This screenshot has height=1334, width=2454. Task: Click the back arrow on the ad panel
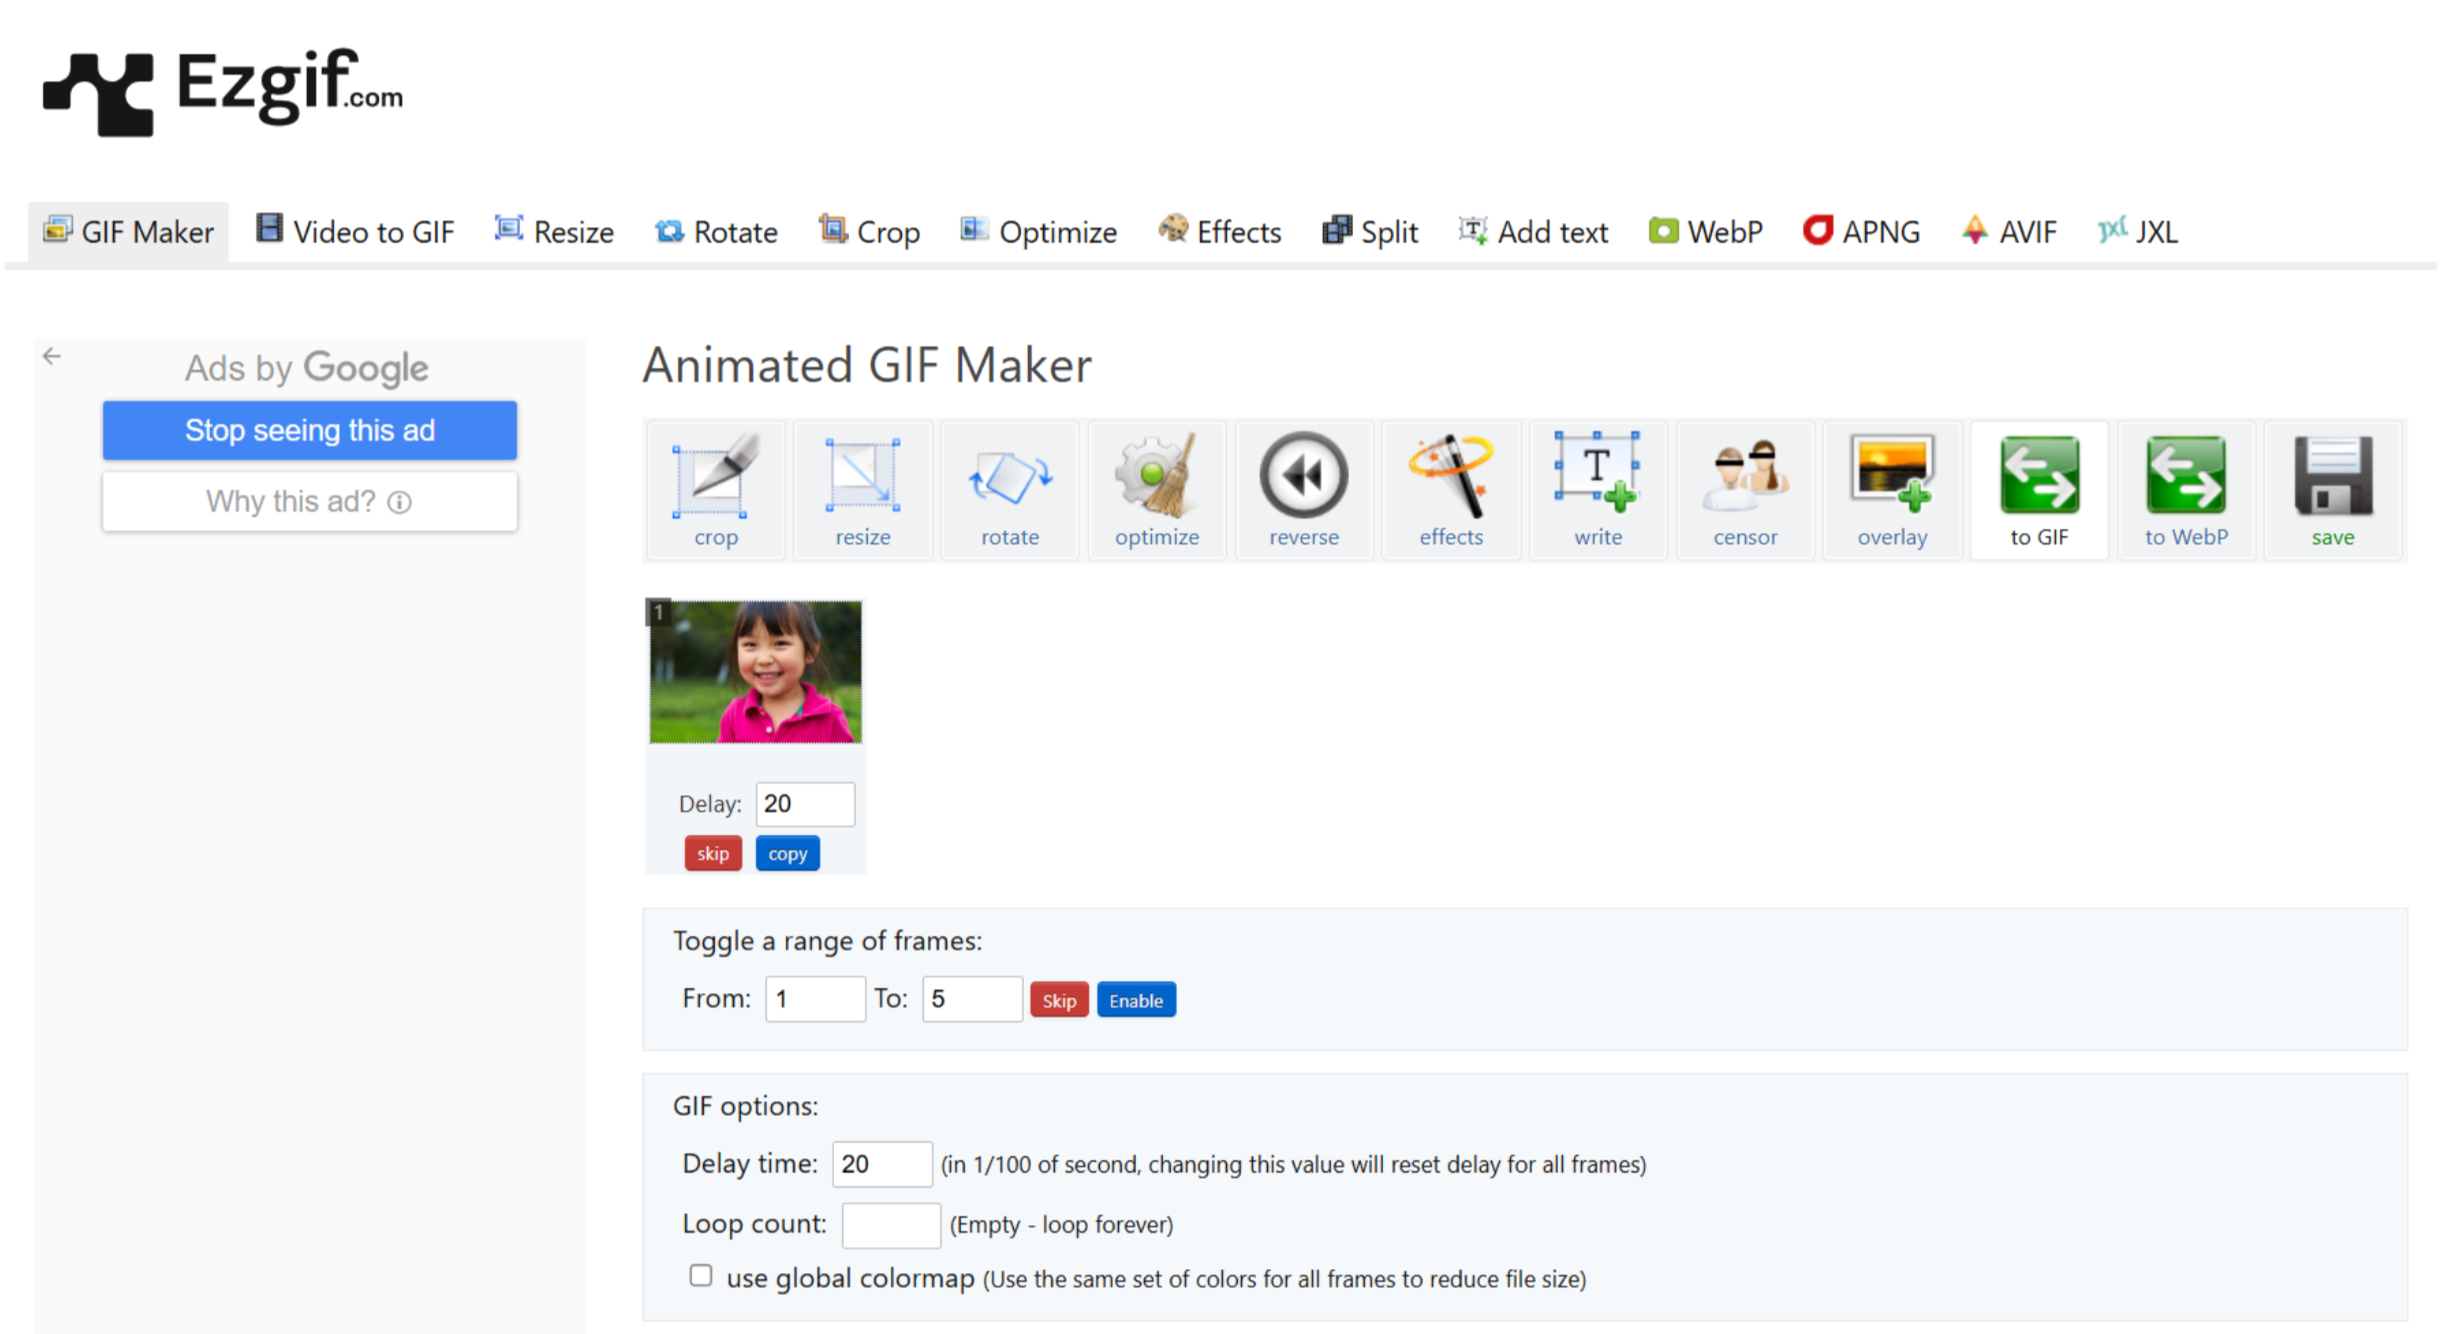[x=52, y=356]
